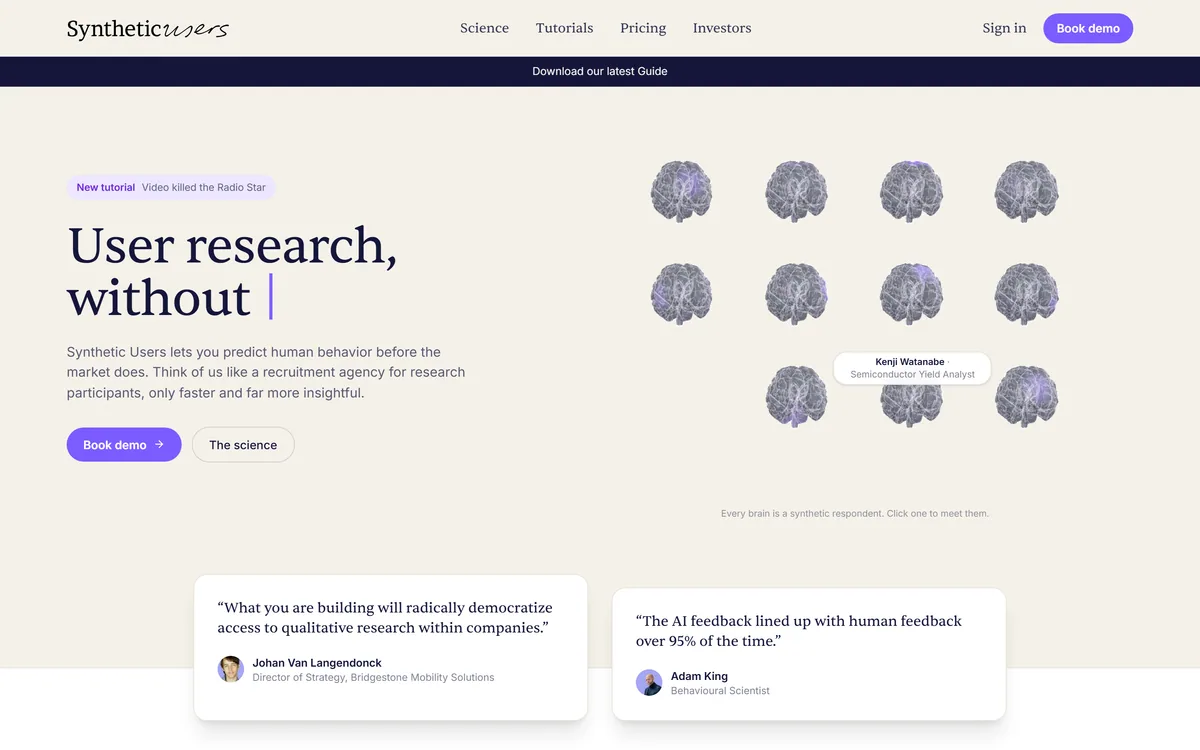The image size is (1200, 750).
Task: Click the Behavioural Scientist title
Action: (x=720, y=691)
